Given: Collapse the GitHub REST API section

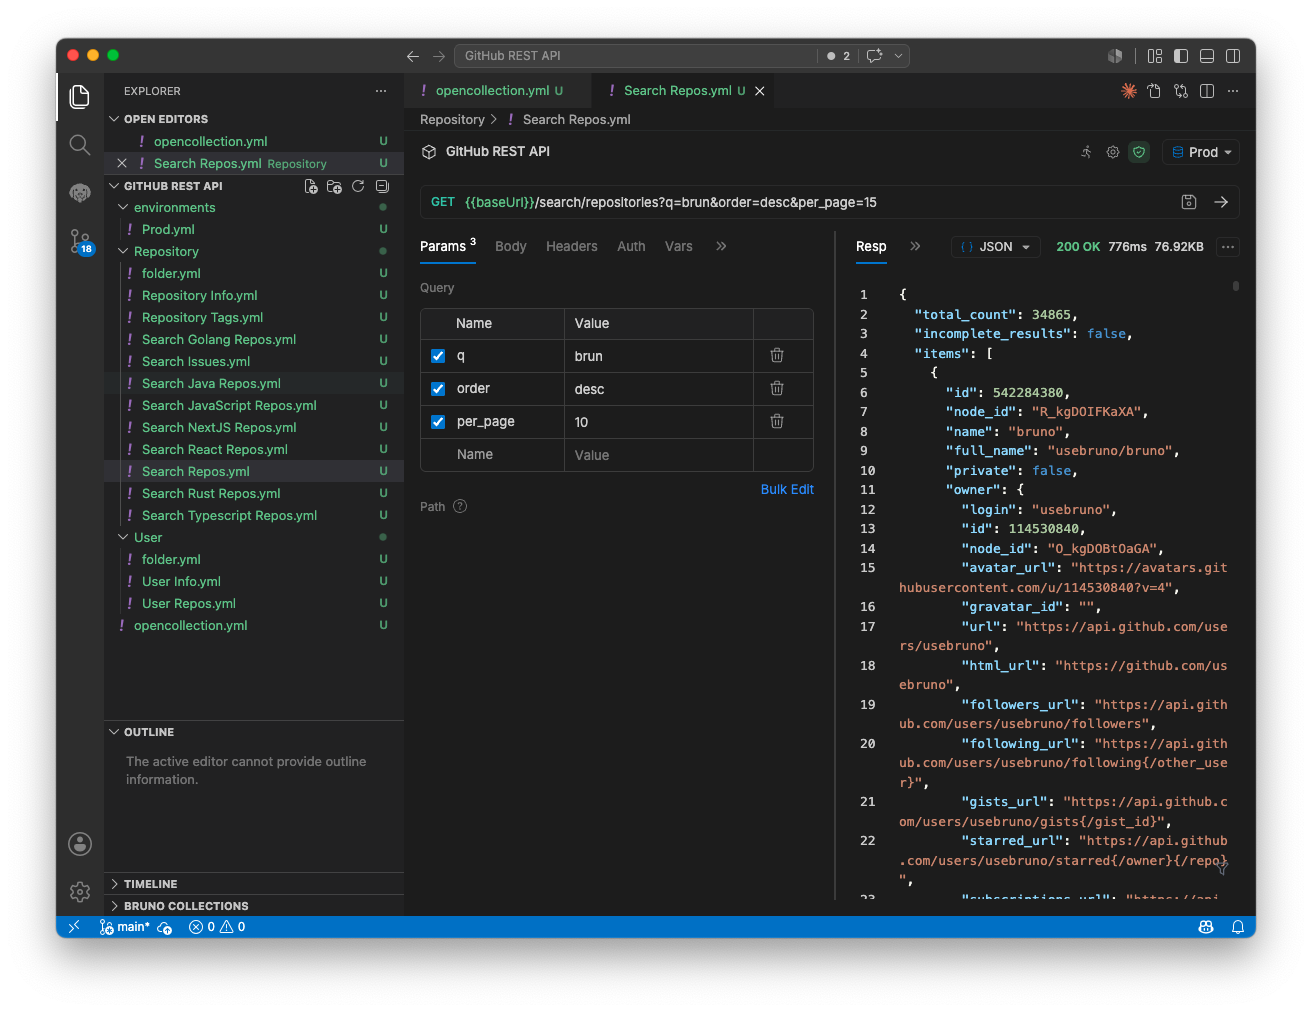Looking at the screenshot, I should point(114,186).
